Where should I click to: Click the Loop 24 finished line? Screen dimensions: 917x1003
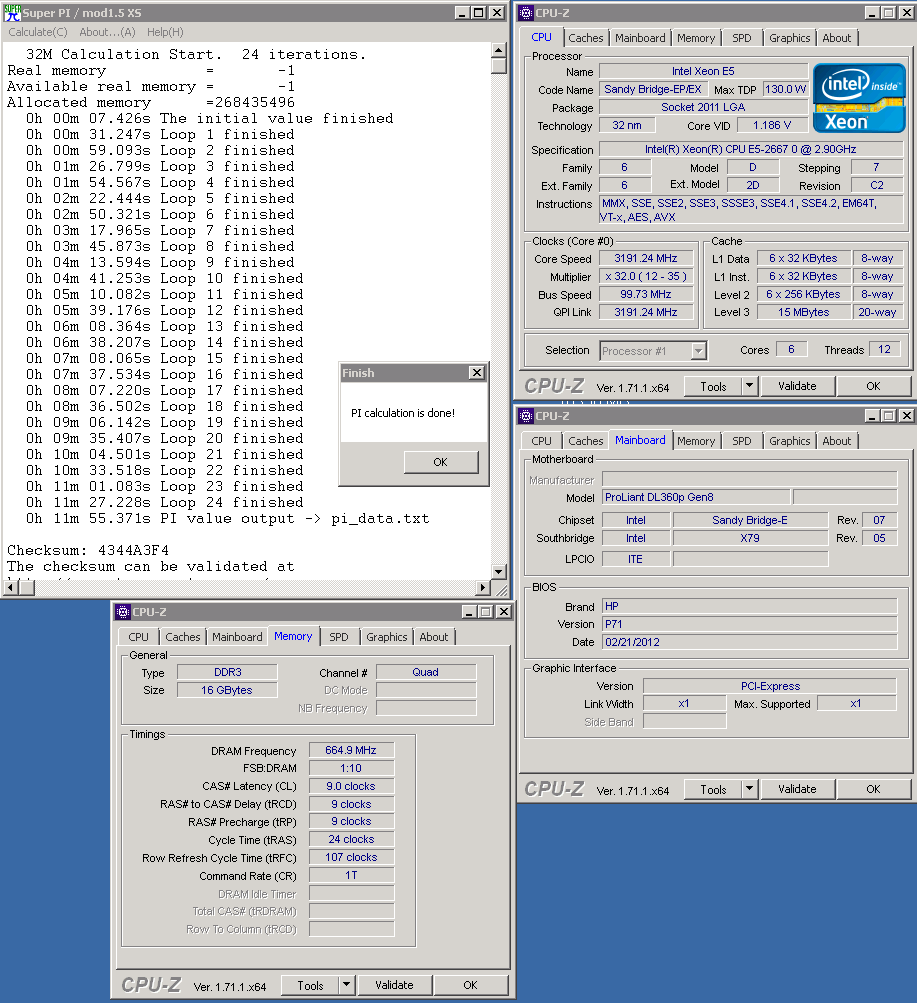coord(165,503)
